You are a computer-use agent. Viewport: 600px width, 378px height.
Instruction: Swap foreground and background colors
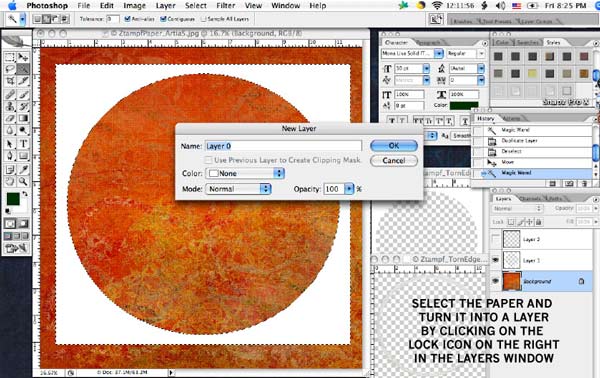25,194
